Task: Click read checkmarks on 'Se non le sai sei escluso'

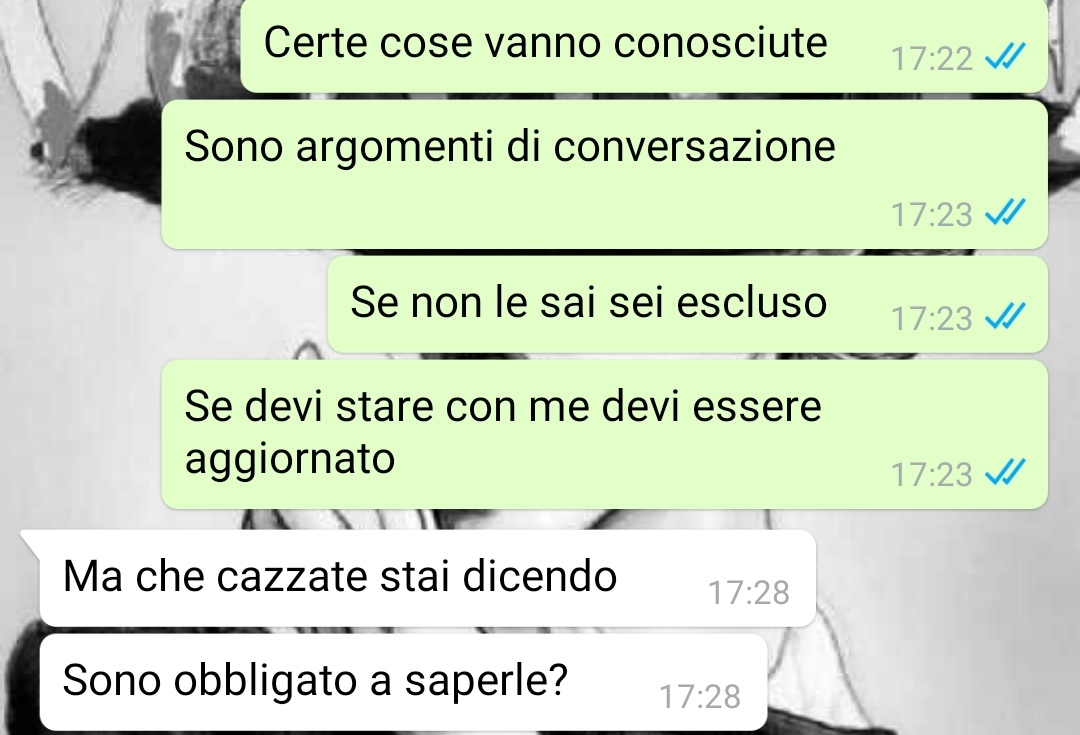Action: click(x=1005, y=316)
